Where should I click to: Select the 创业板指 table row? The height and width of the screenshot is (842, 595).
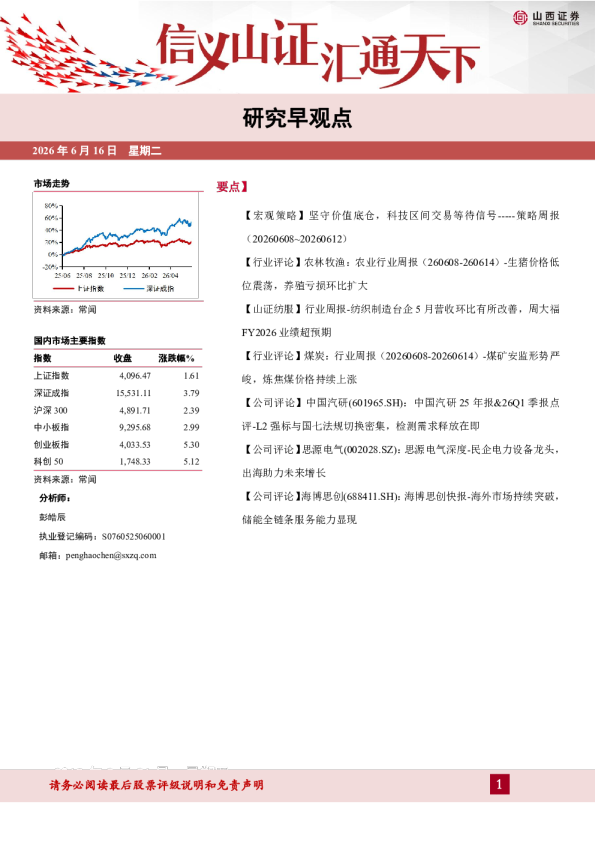pyautogui.click(x=117, y=445)
